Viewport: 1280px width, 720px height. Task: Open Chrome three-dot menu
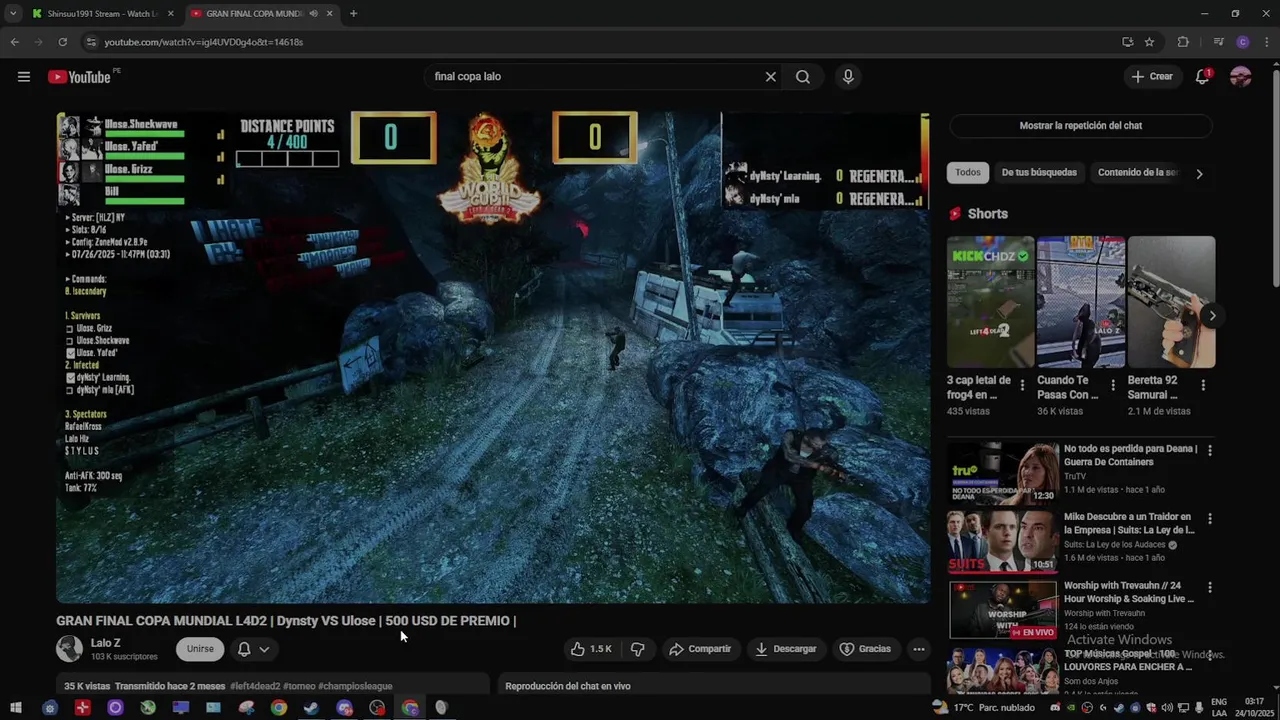[x=1266, y=42]
